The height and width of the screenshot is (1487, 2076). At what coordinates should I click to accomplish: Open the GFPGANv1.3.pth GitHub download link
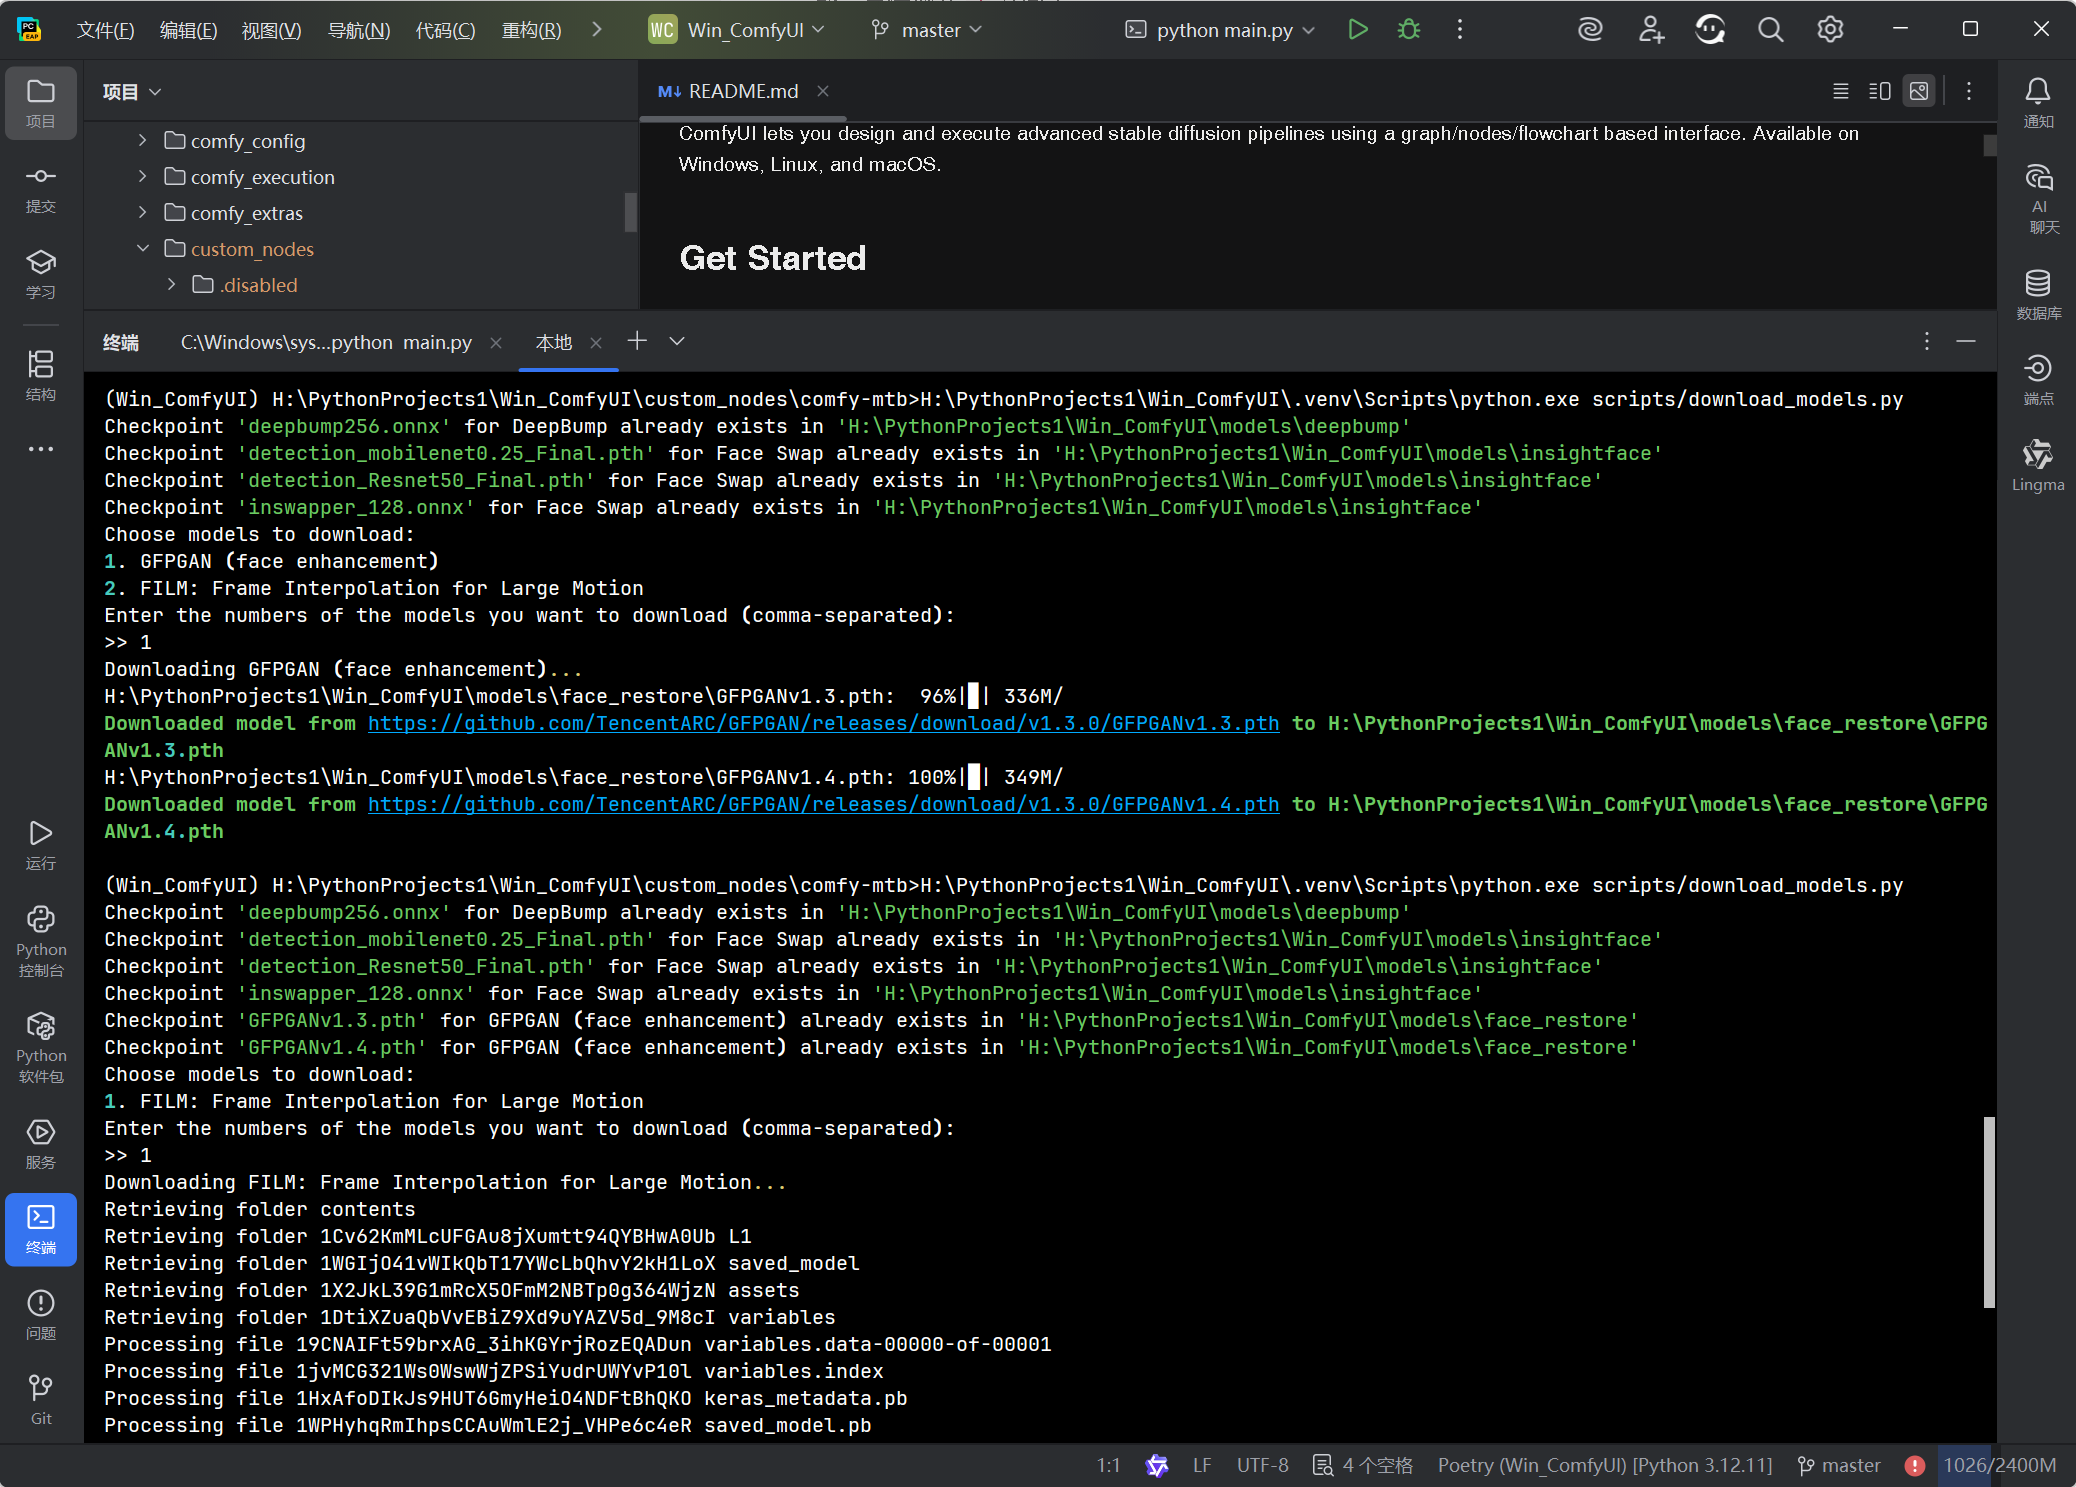click(823, 723)
